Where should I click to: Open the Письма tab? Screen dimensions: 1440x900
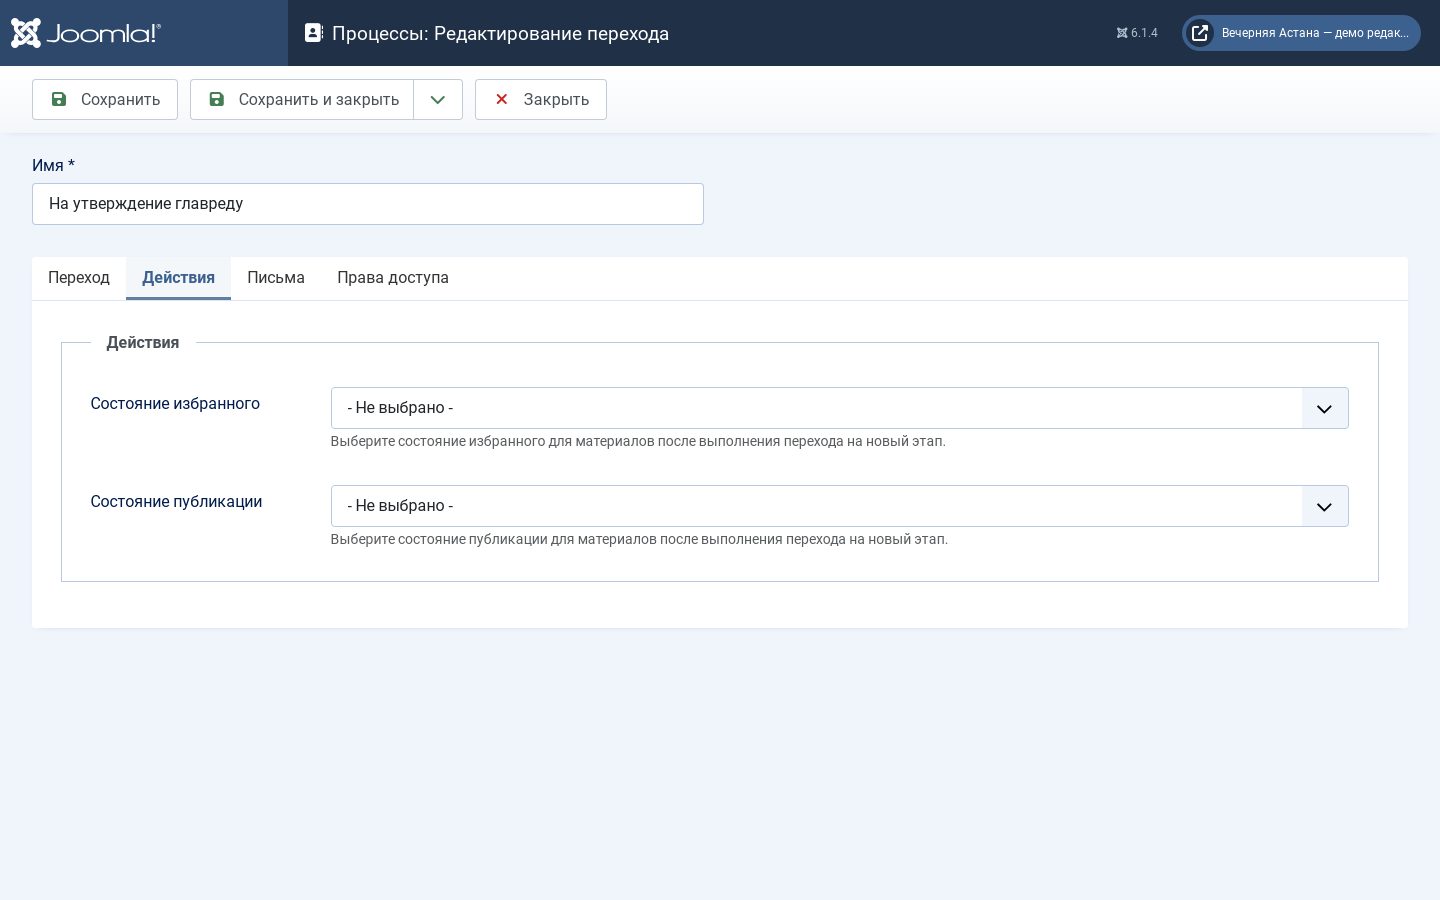coord(276,278)
